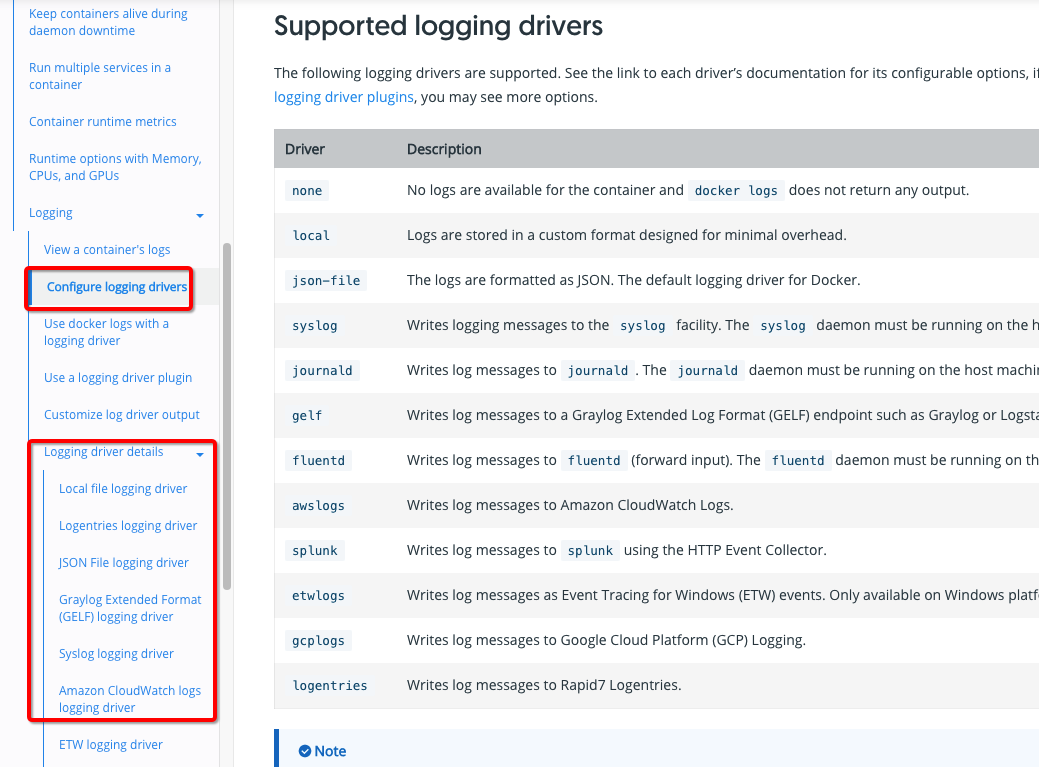Select View a container's logs
The image size is (1039, 767).
pos(106,249)
